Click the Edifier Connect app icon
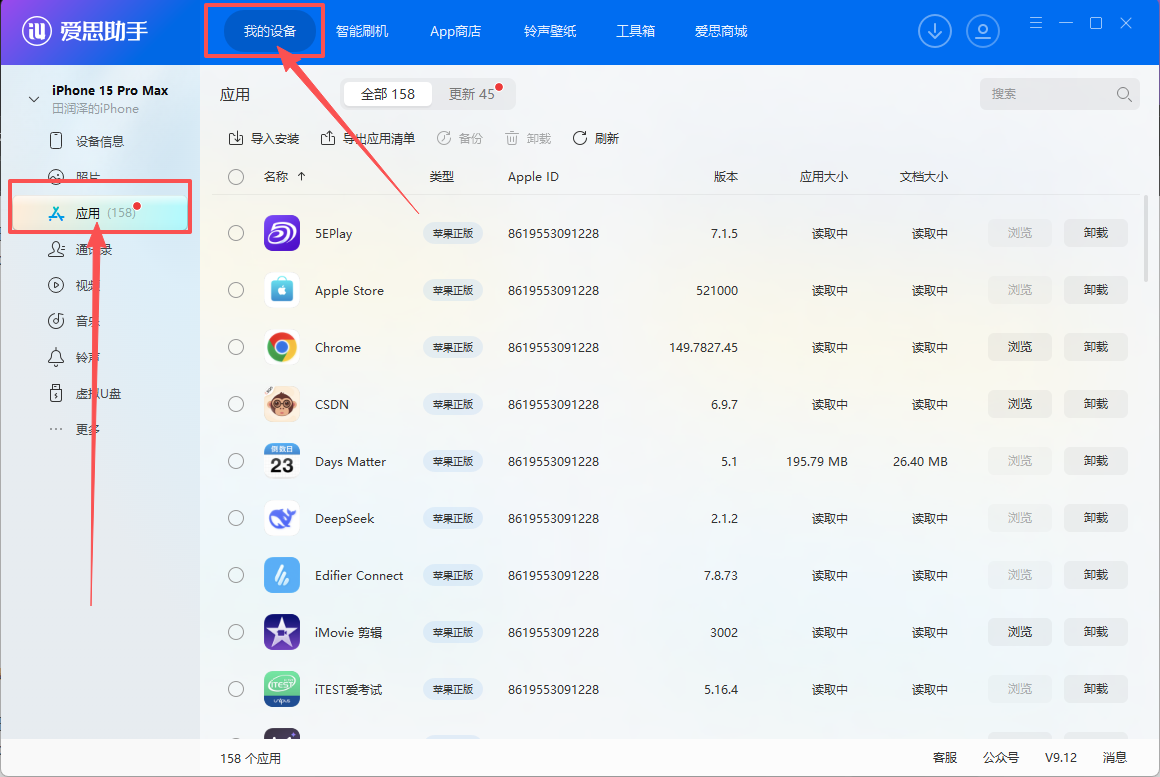The image size is (1160, 777). 282,575
